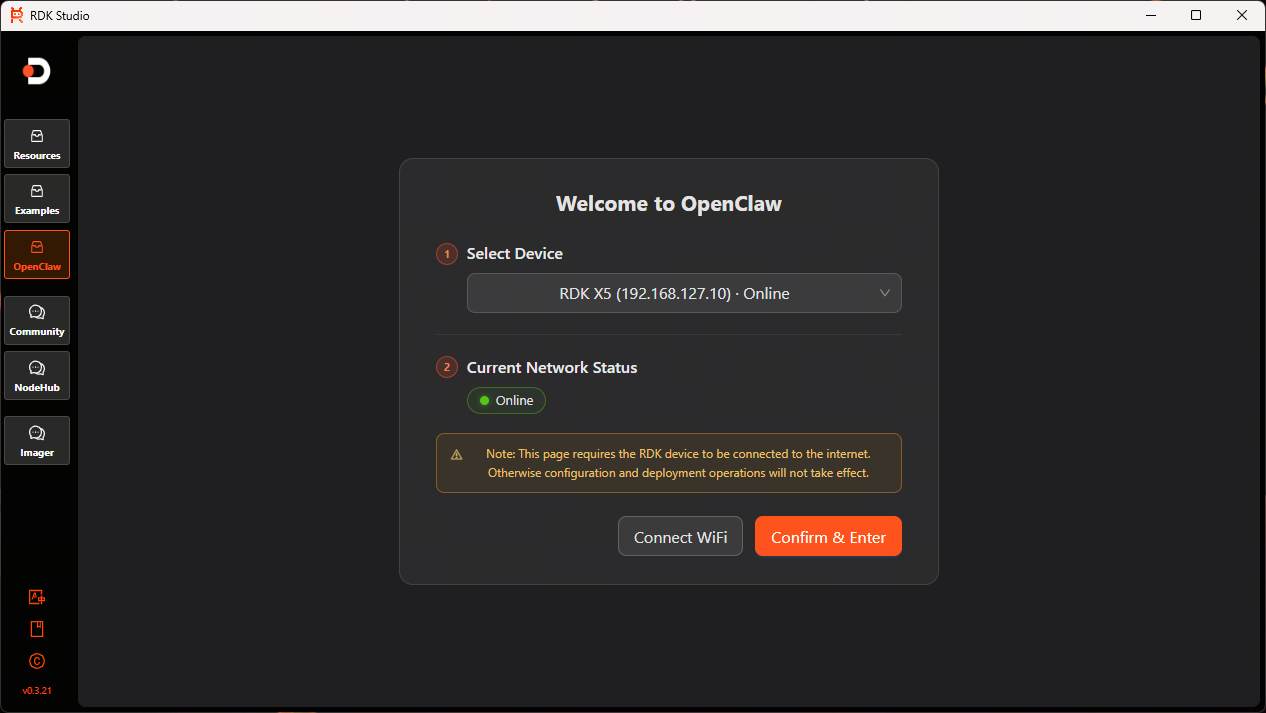Click the Select Device label
The width and height of the screenshot is (1266, 713).
(515, 254)
